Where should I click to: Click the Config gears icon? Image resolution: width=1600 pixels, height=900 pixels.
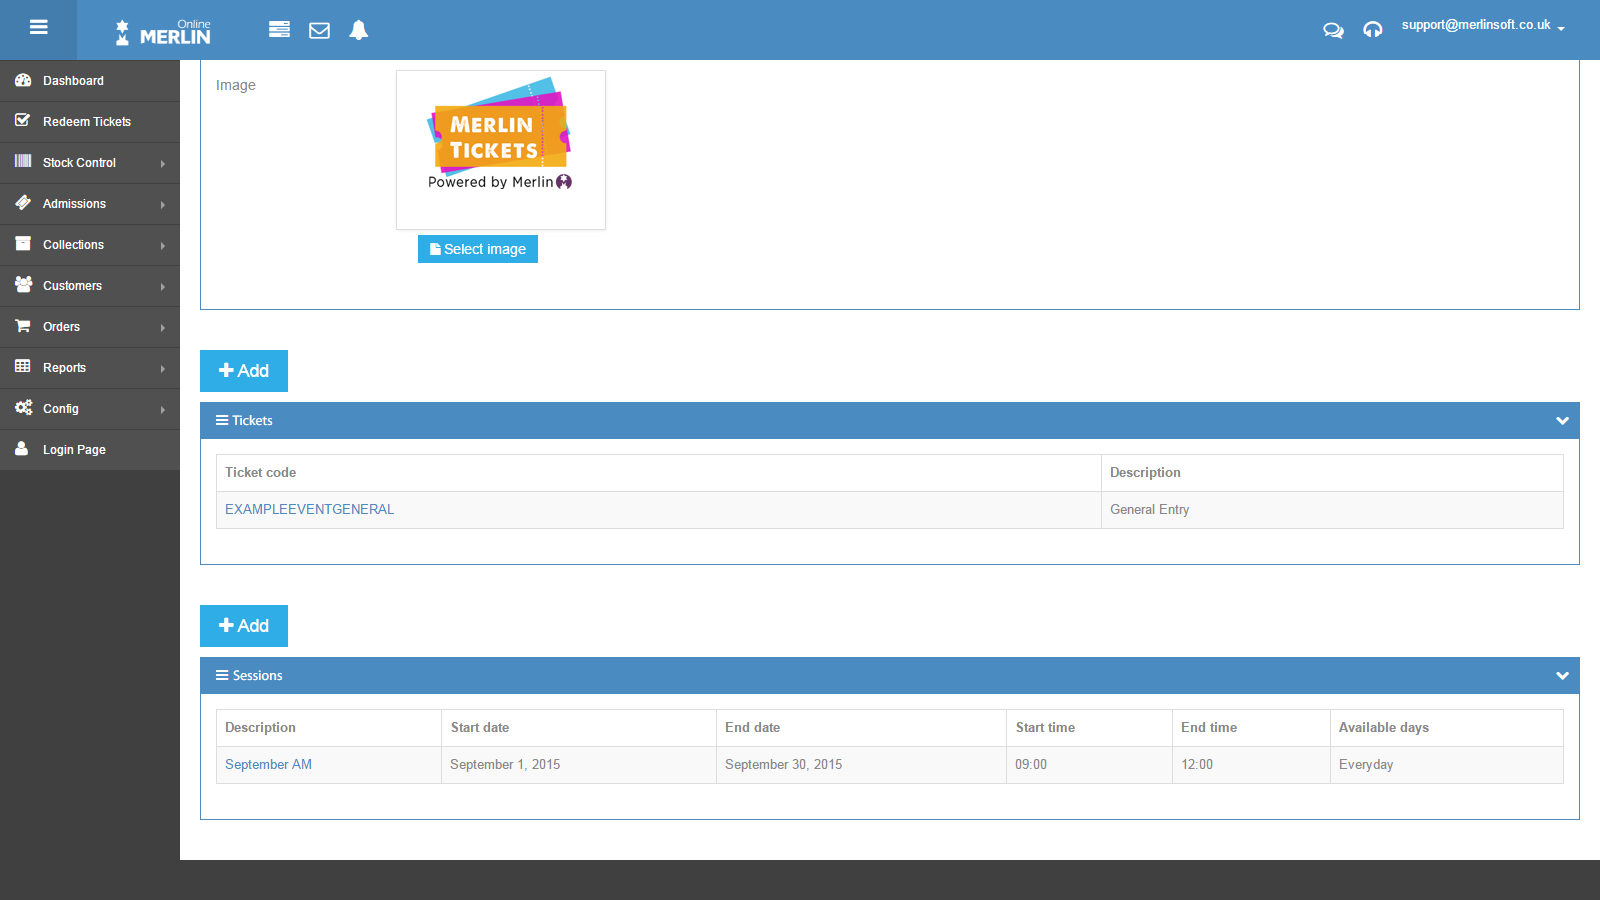23,407
